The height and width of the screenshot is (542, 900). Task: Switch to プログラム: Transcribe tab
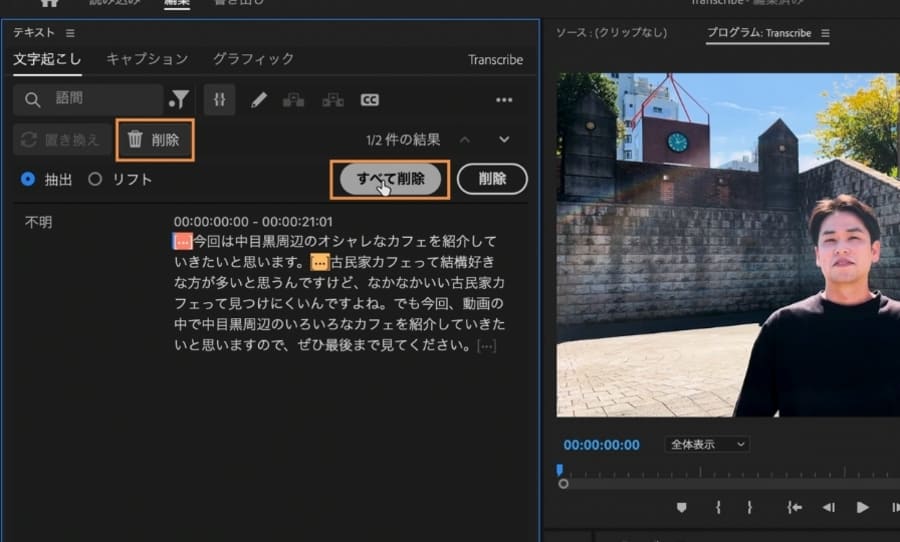click(x=759, y=33)
